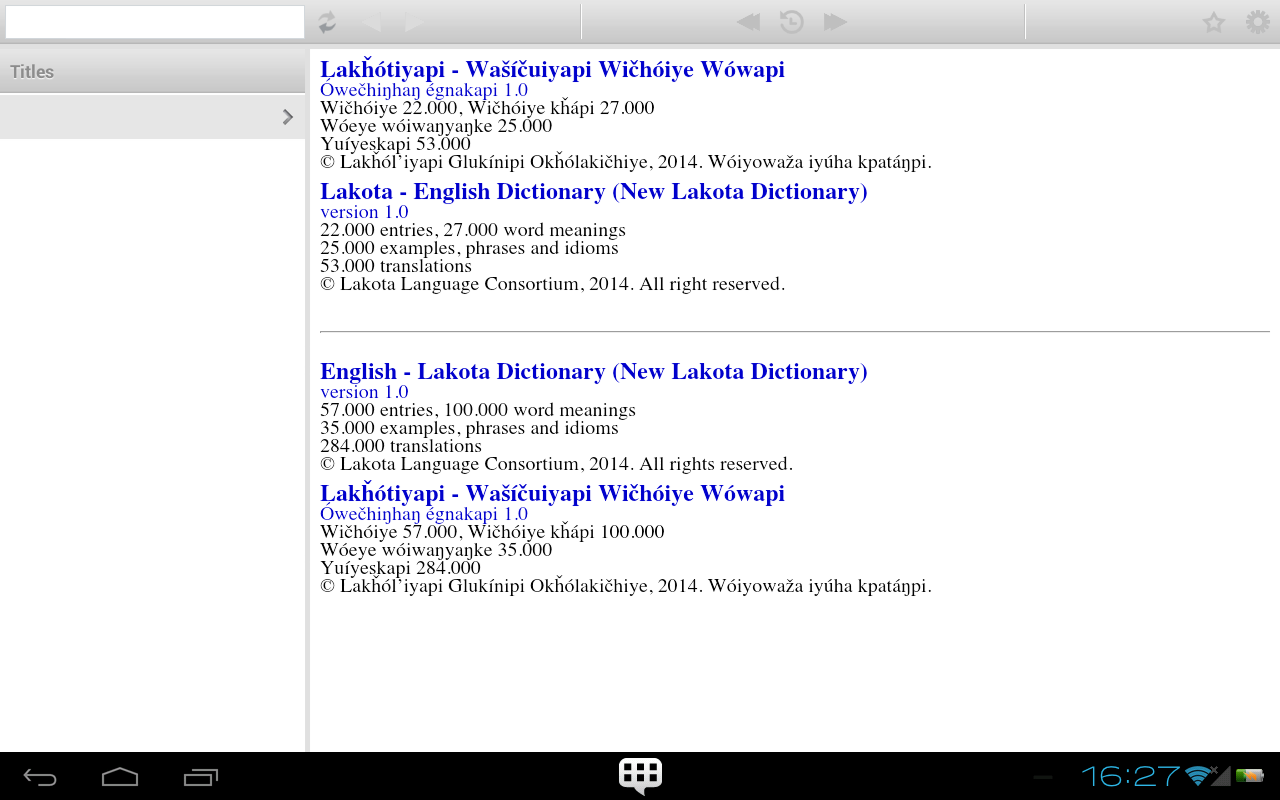Focus the search input field
Viewport: 1280px width, 800px height.
(155, 22)
